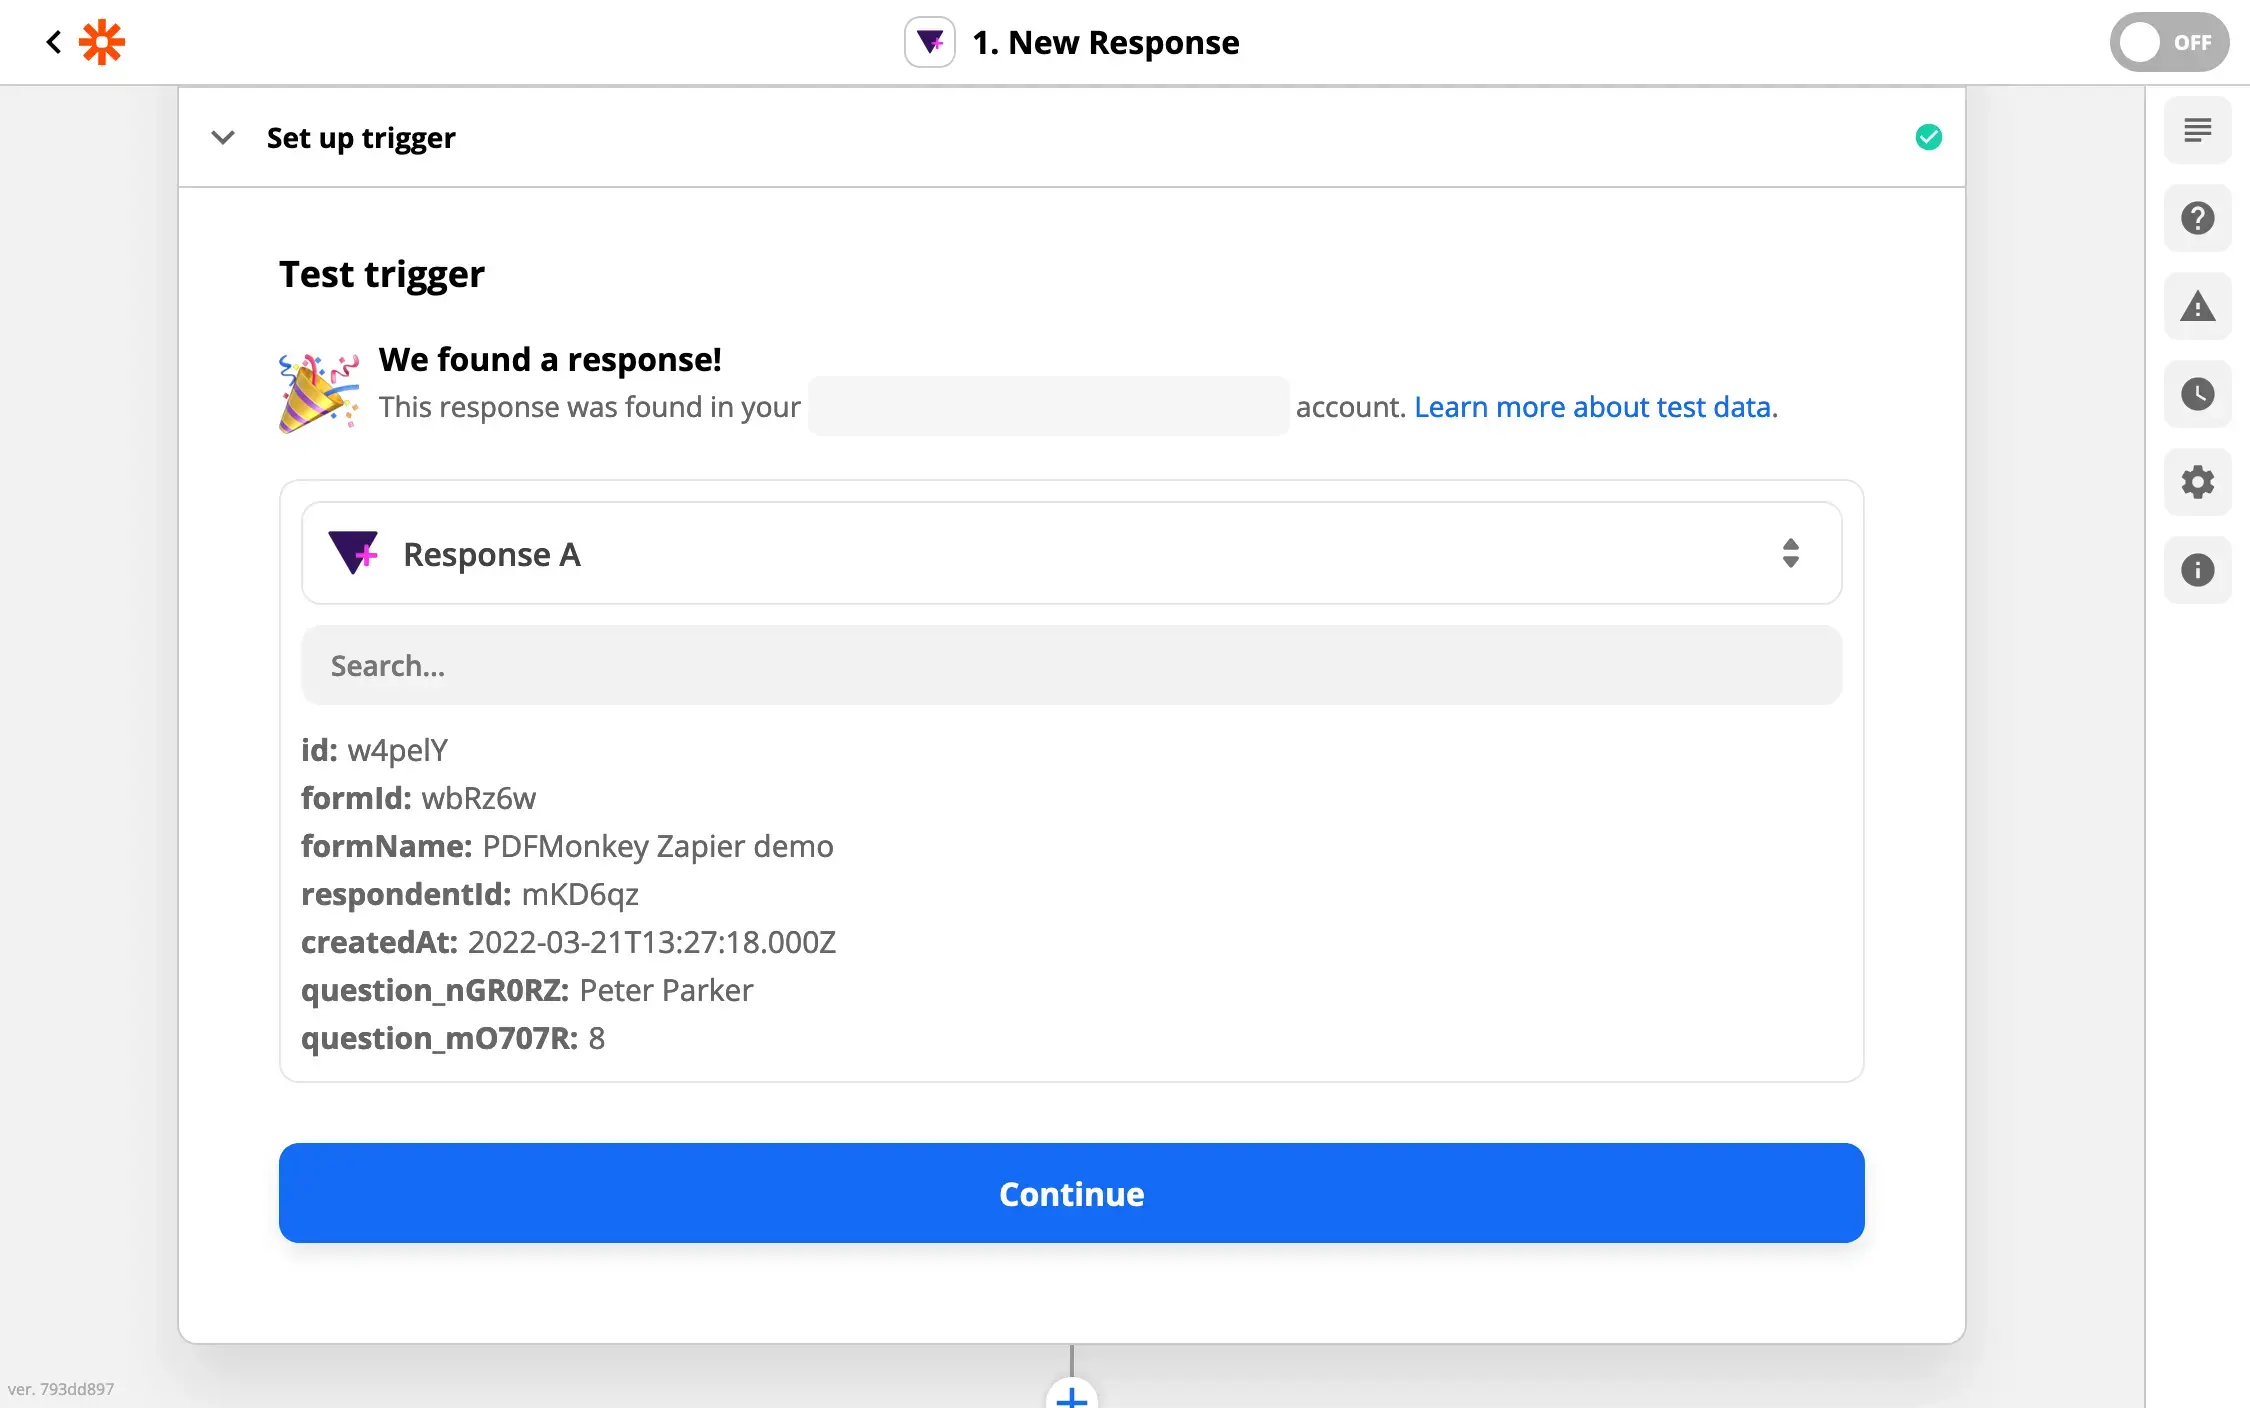Click the Search field above the response data

[x=1070, y=664]
